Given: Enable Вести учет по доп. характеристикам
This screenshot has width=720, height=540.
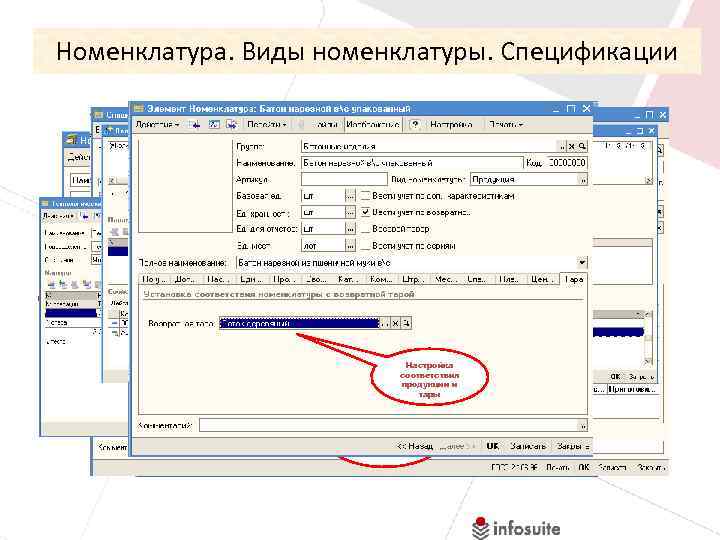Looking at the screenshot, I should click(x=366, y=196).
